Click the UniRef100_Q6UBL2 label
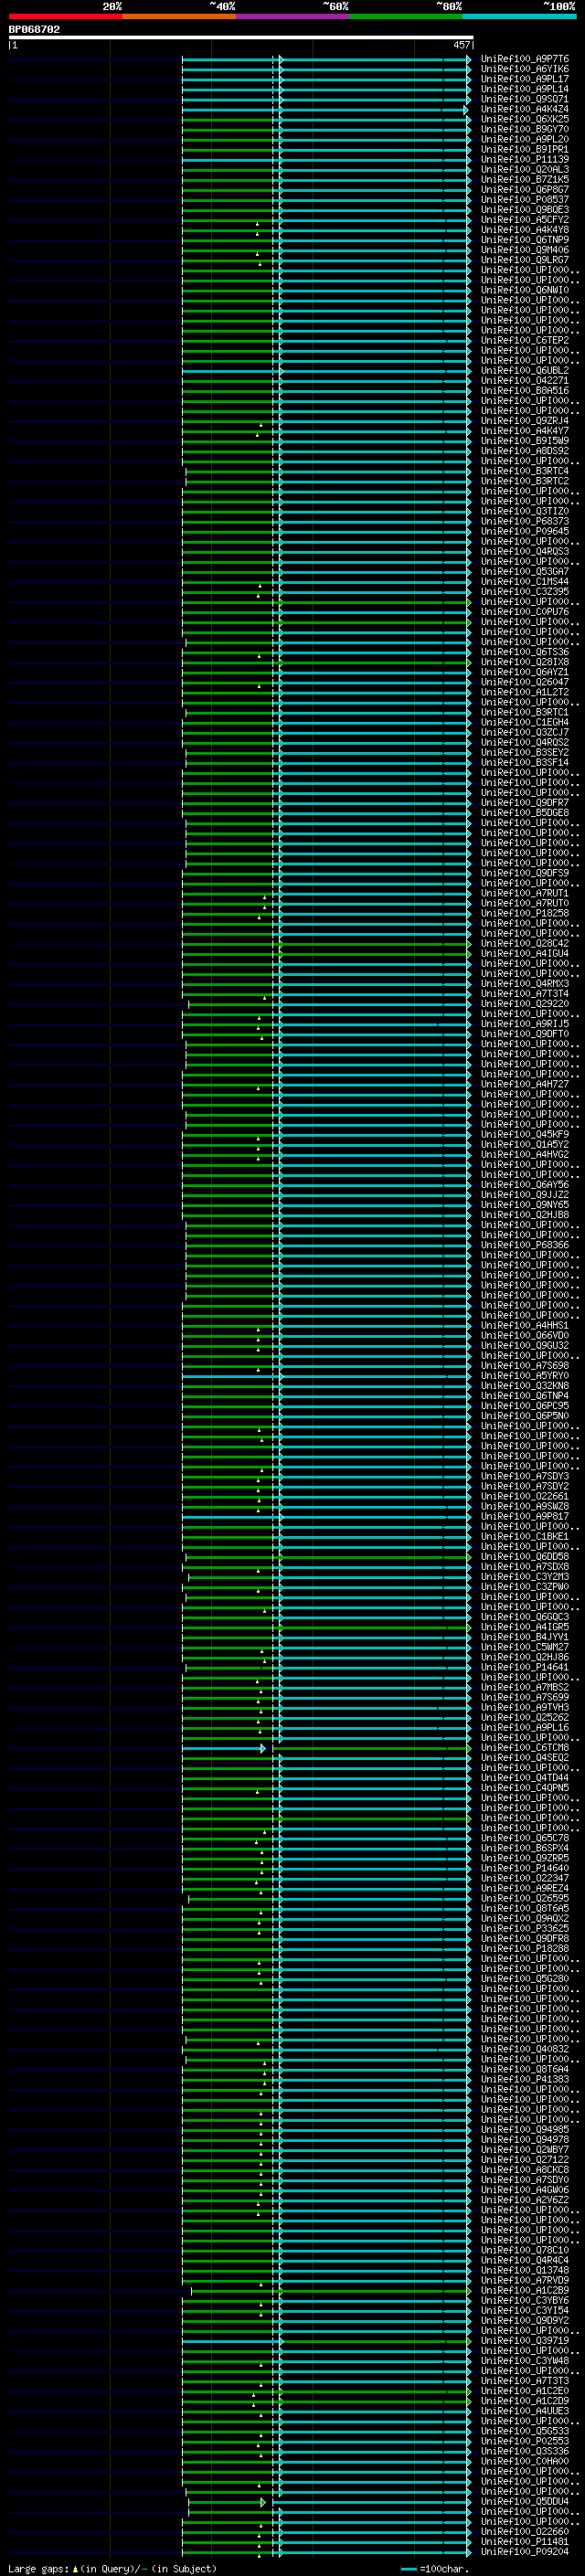585x2576 pixels. [x=525, y=370]
